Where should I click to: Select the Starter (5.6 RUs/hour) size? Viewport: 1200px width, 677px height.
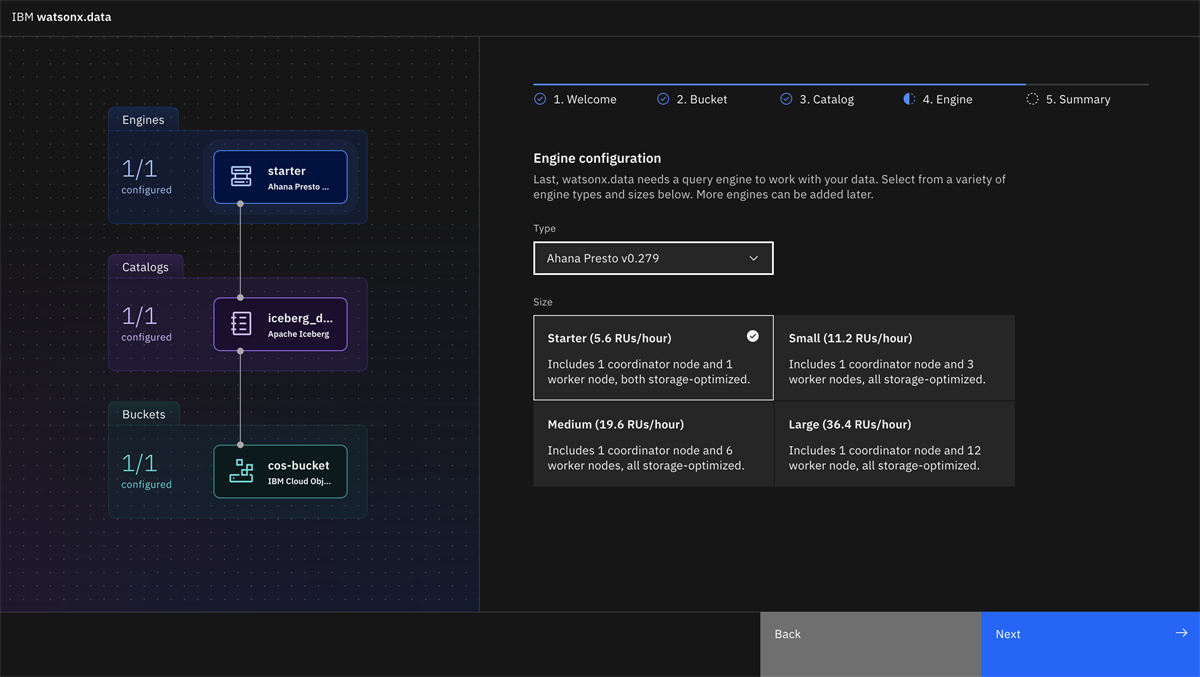click(x=653, y=358)
